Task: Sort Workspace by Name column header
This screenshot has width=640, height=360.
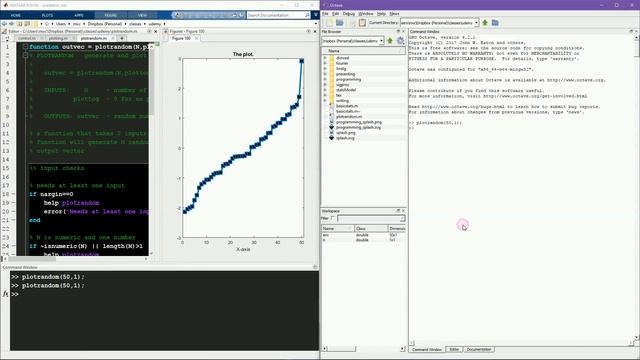Action: click(338, 229)
